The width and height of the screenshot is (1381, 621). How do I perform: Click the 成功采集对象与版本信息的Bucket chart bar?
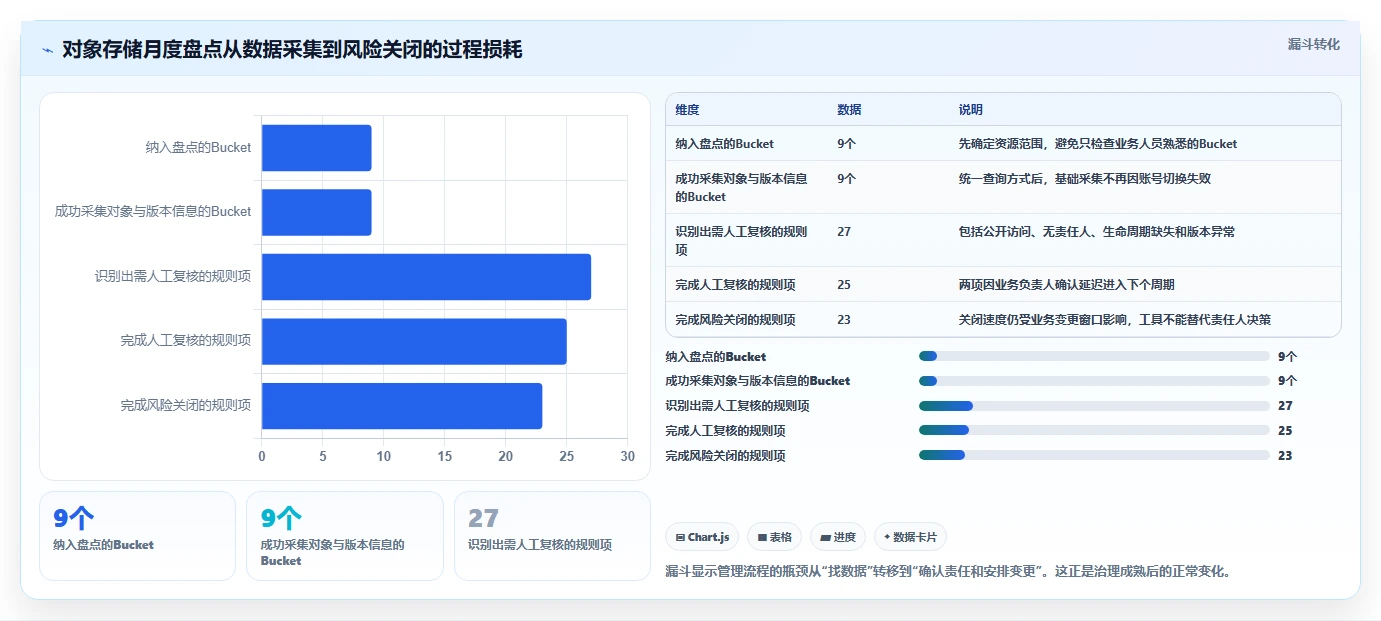(x=316, y=212)
